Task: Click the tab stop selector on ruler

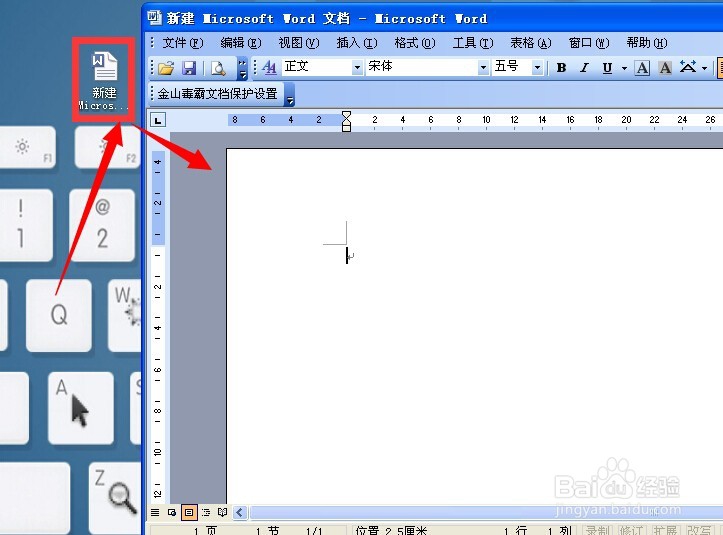Action: pyautogui.click(x=158, y=120)
